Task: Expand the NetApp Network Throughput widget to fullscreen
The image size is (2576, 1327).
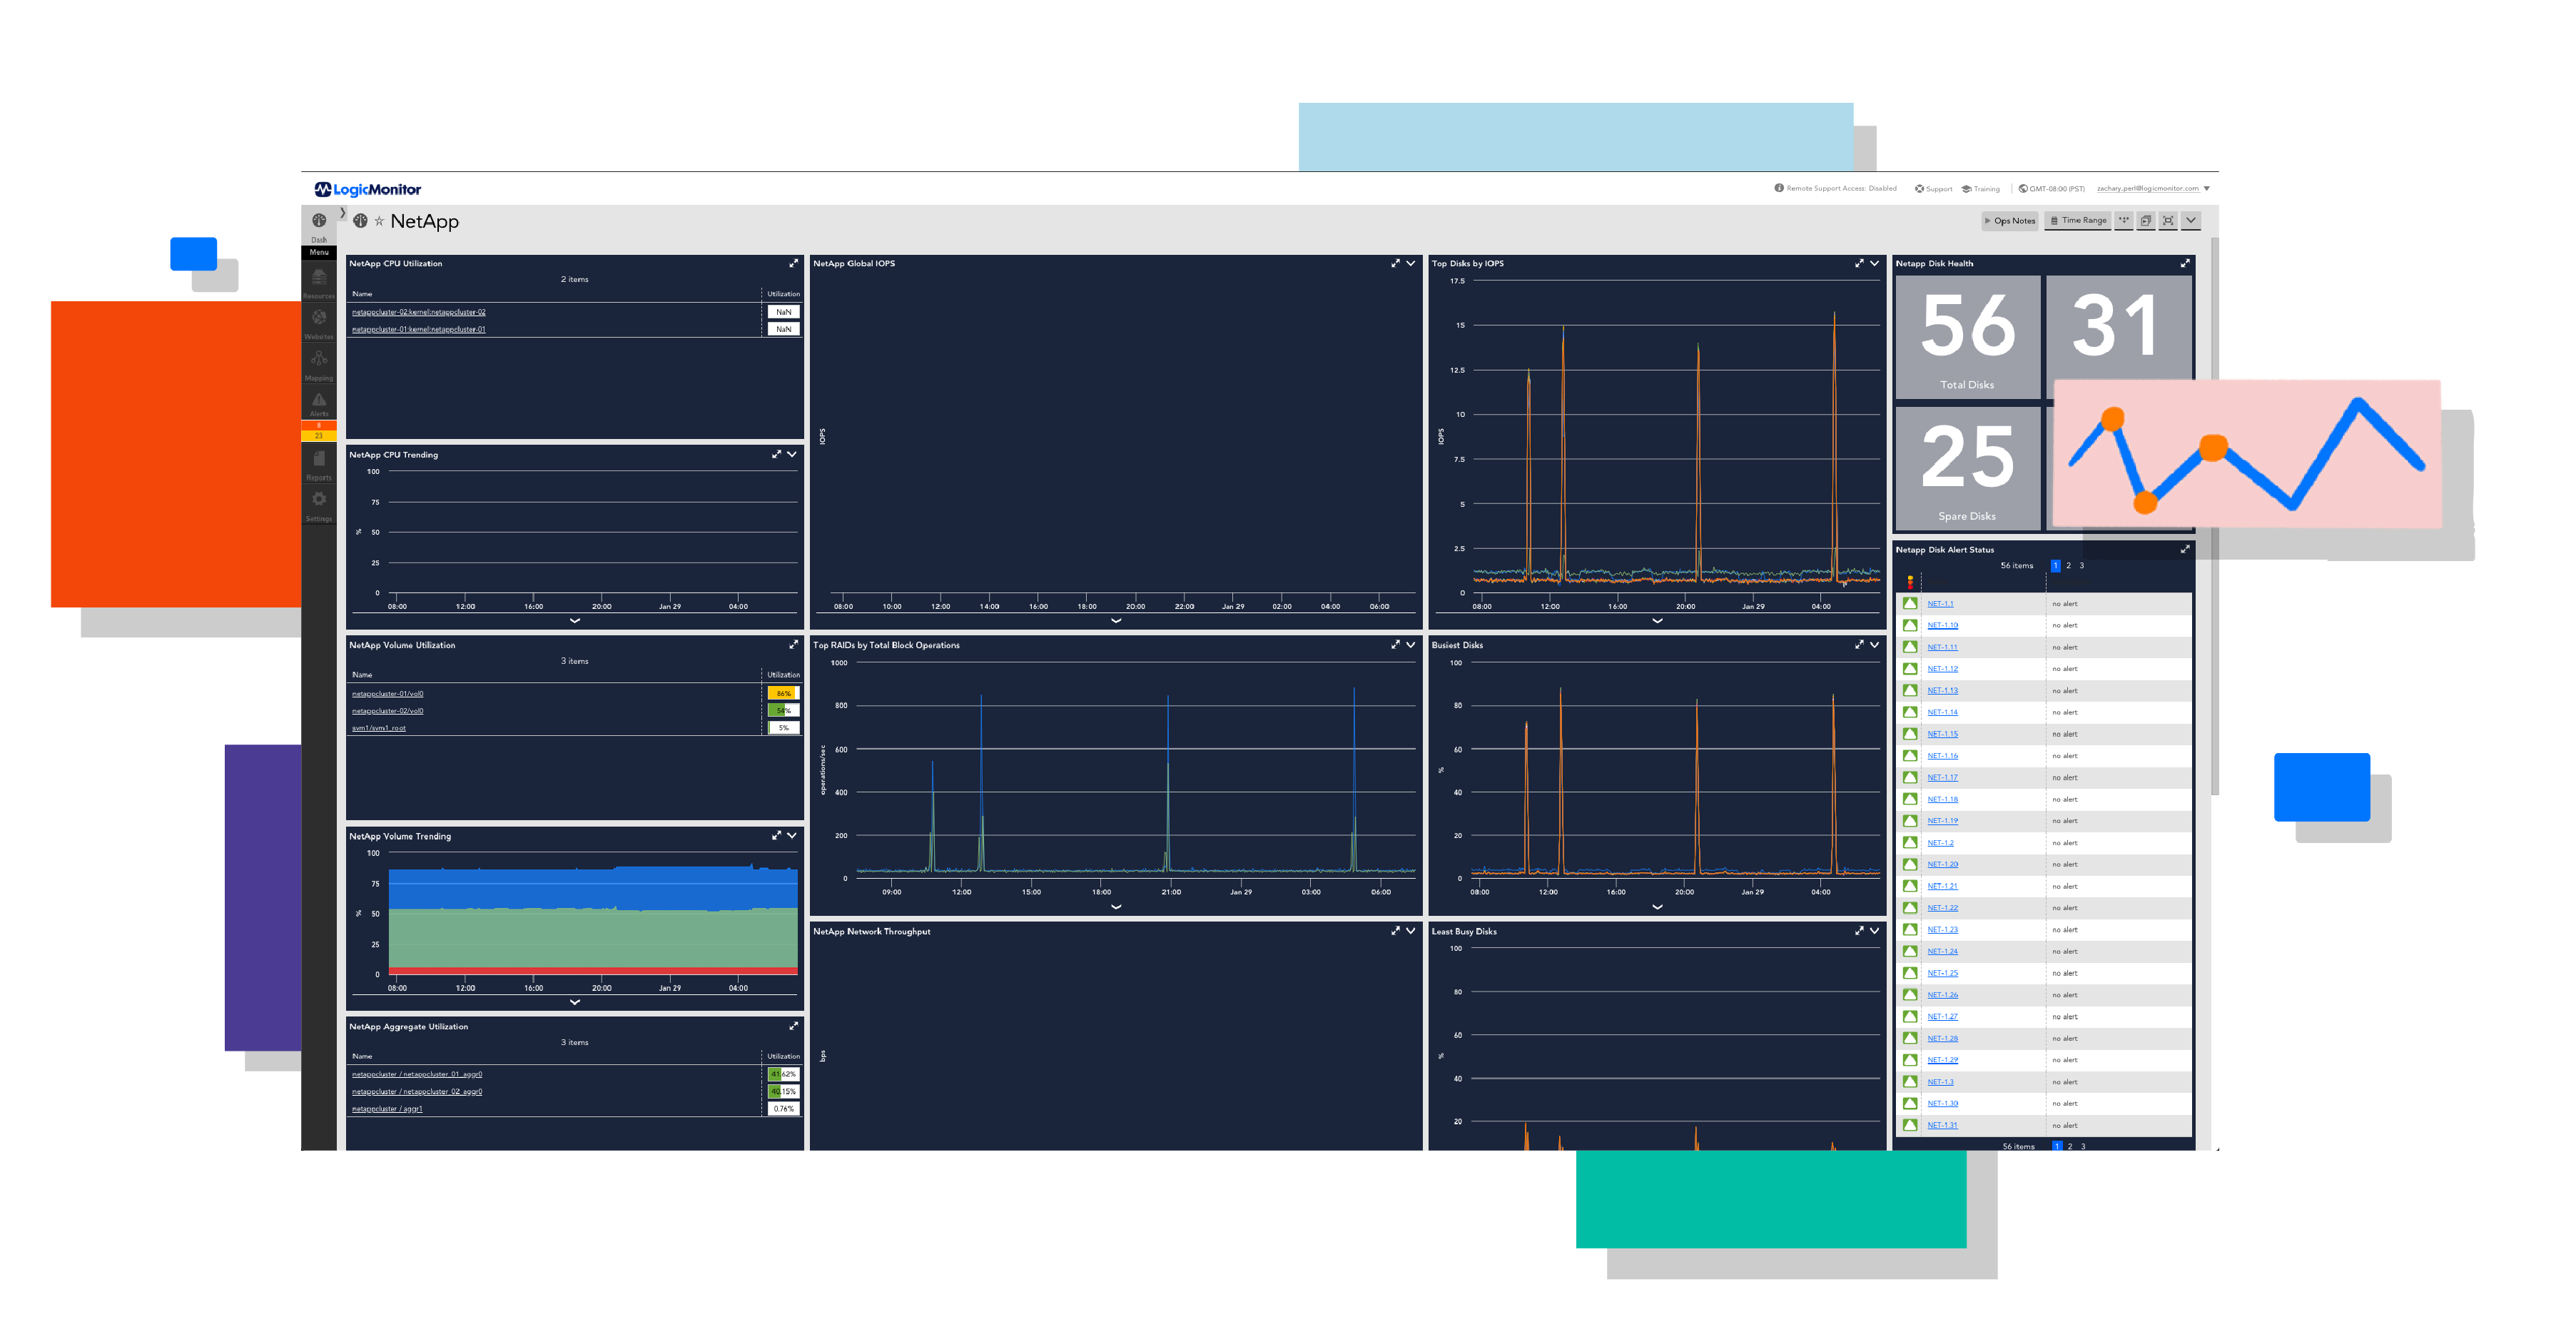Action: 1395,931
